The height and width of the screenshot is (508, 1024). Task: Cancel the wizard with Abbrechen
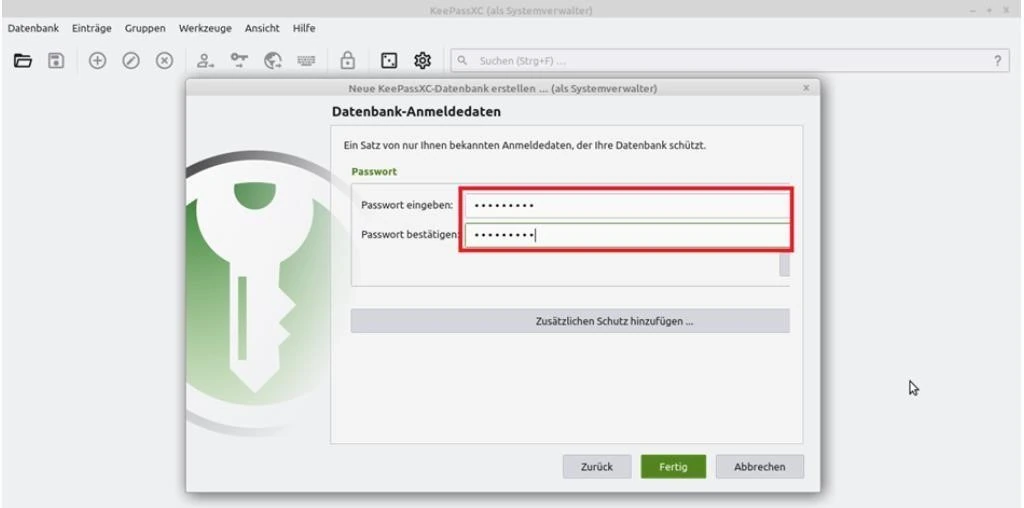click(760, 467)
